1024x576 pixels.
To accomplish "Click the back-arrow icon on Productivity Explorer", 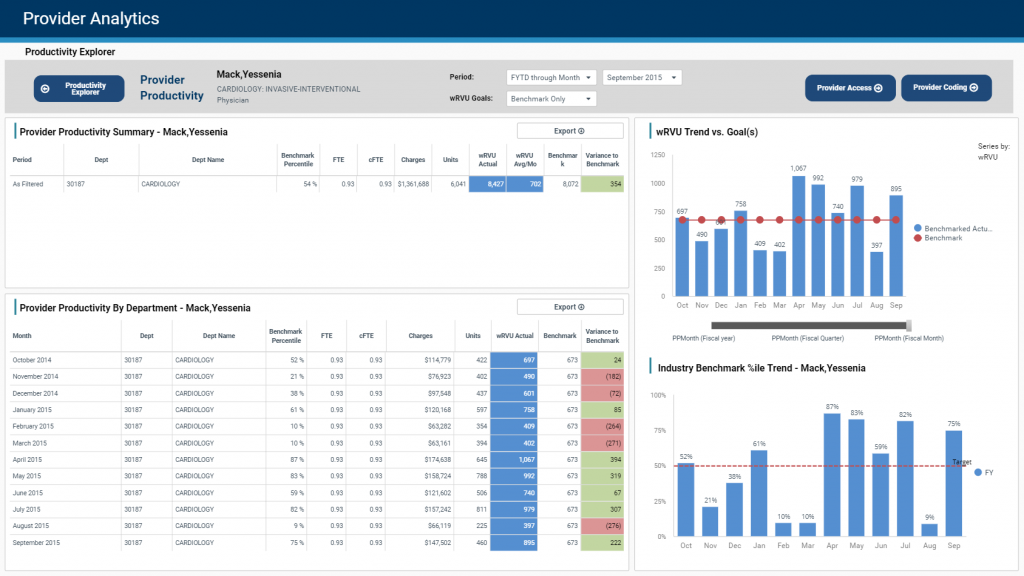I will click(x=45, y=88).
